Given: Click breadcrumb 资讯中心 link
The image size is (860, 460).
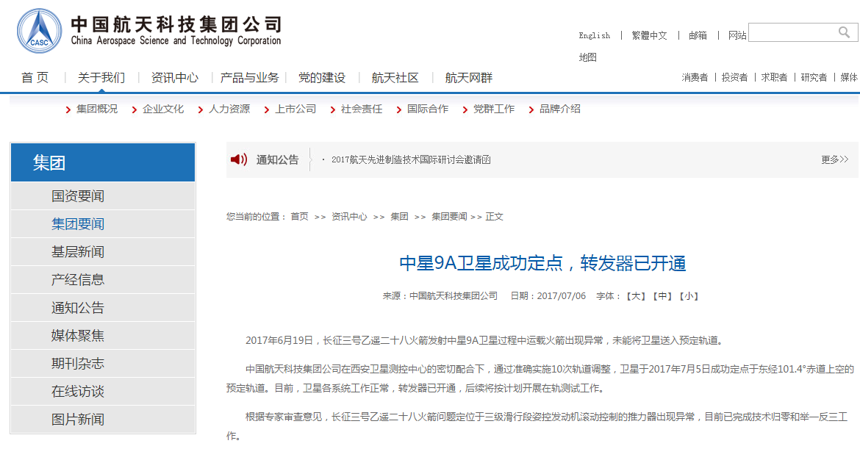Looking at the screenshot, I should 349,217.
